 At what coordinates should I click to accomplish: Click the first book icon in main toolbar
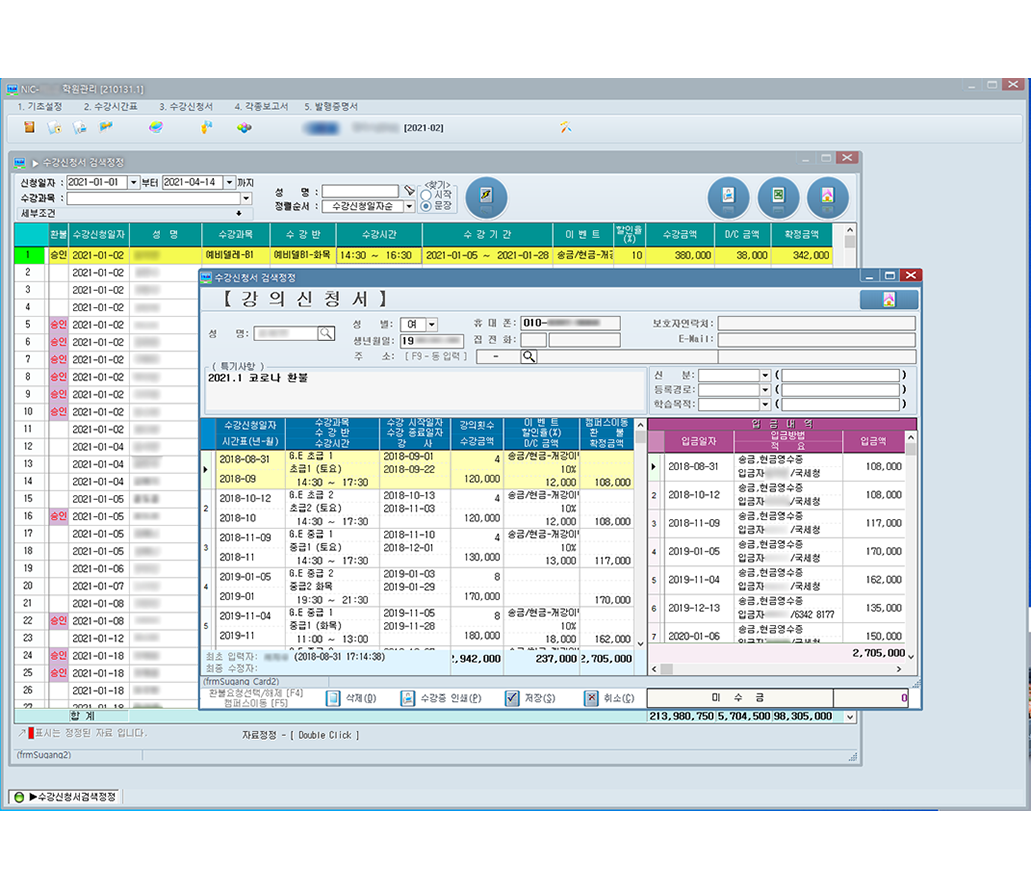coord(30,128)
